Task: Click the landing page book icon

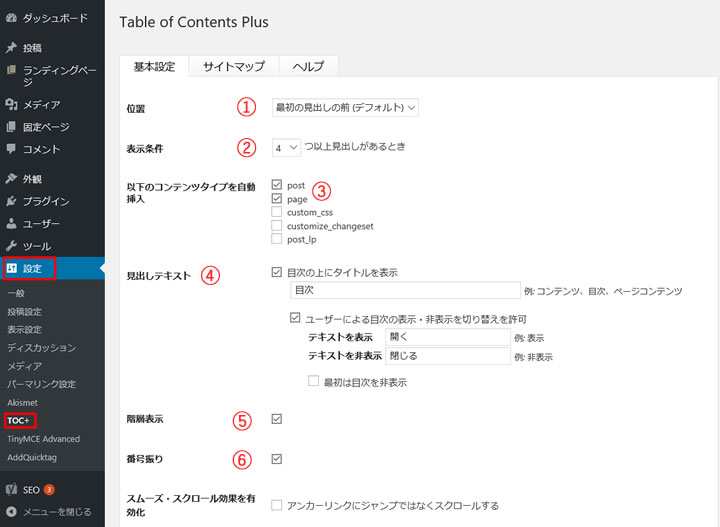Action: 11,70
